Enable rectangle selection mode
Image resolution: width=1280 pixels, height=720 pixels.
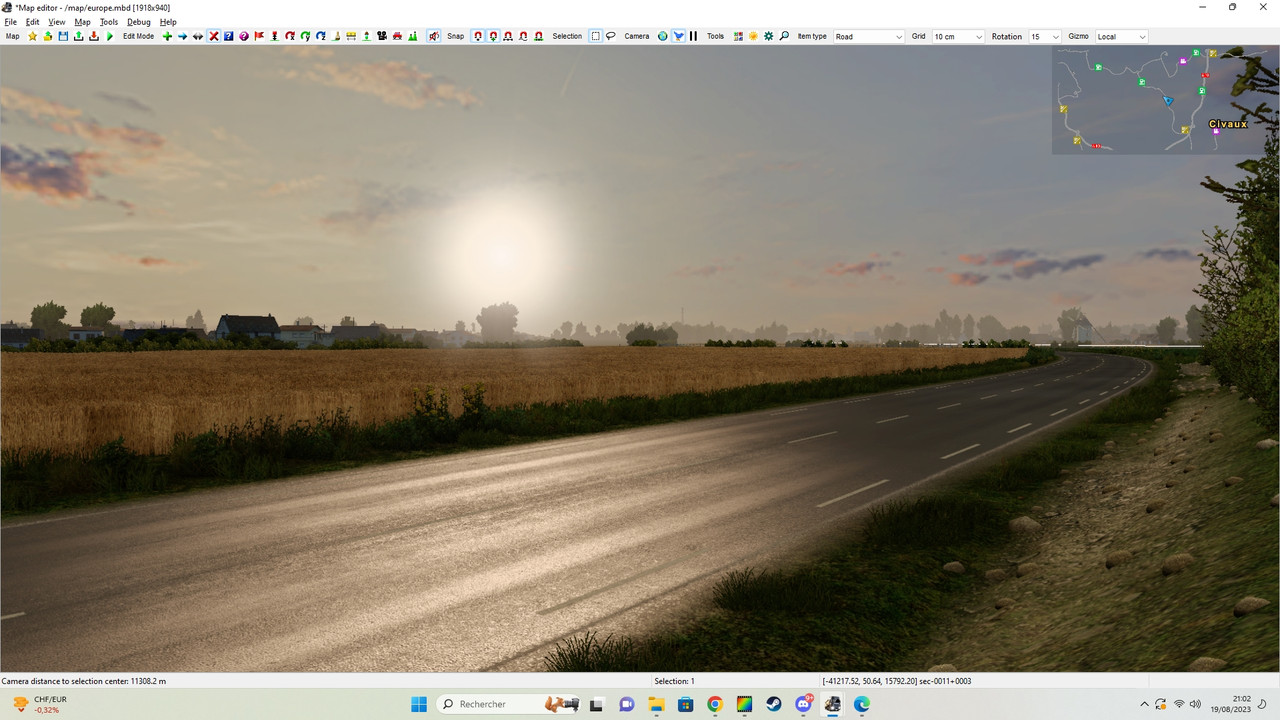tap(596, 36)
